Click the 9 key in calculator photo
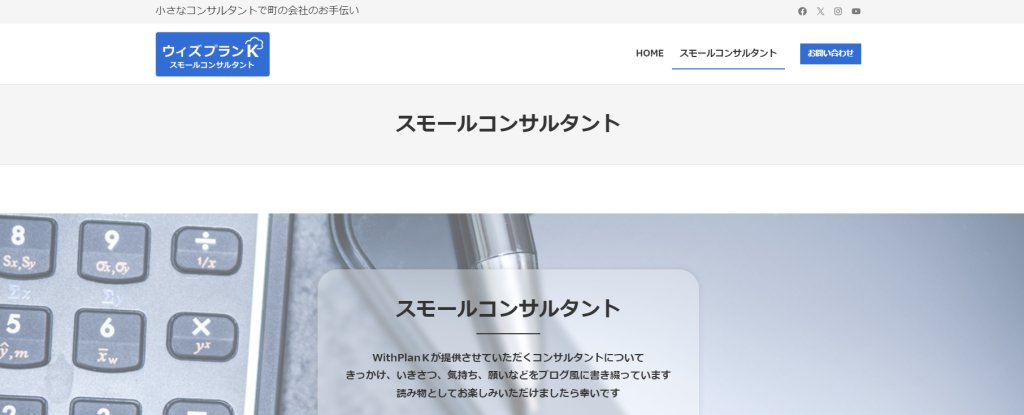Image resolution: width=1024 pixels, height=415 pixels. [x=112, y=249]
